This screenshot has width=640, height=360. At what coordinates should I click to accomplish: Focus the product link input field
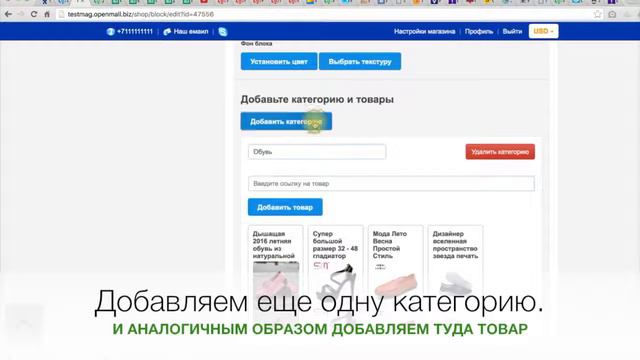[x=391, y=184]
